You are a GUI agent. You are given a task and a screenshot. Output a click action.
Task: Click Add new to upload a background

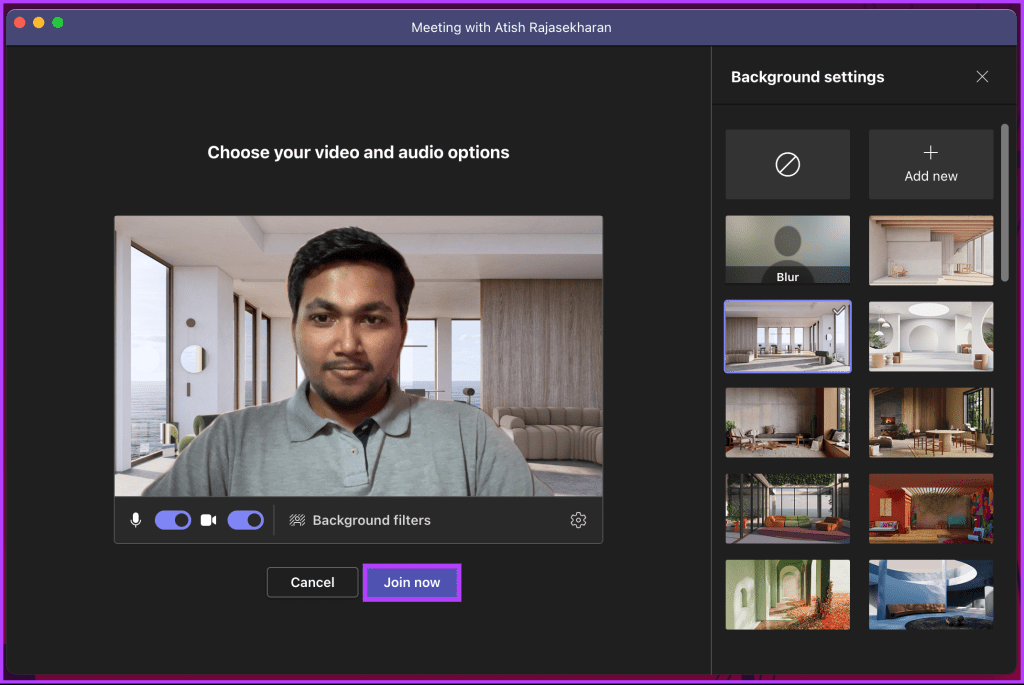pos(930,163)
